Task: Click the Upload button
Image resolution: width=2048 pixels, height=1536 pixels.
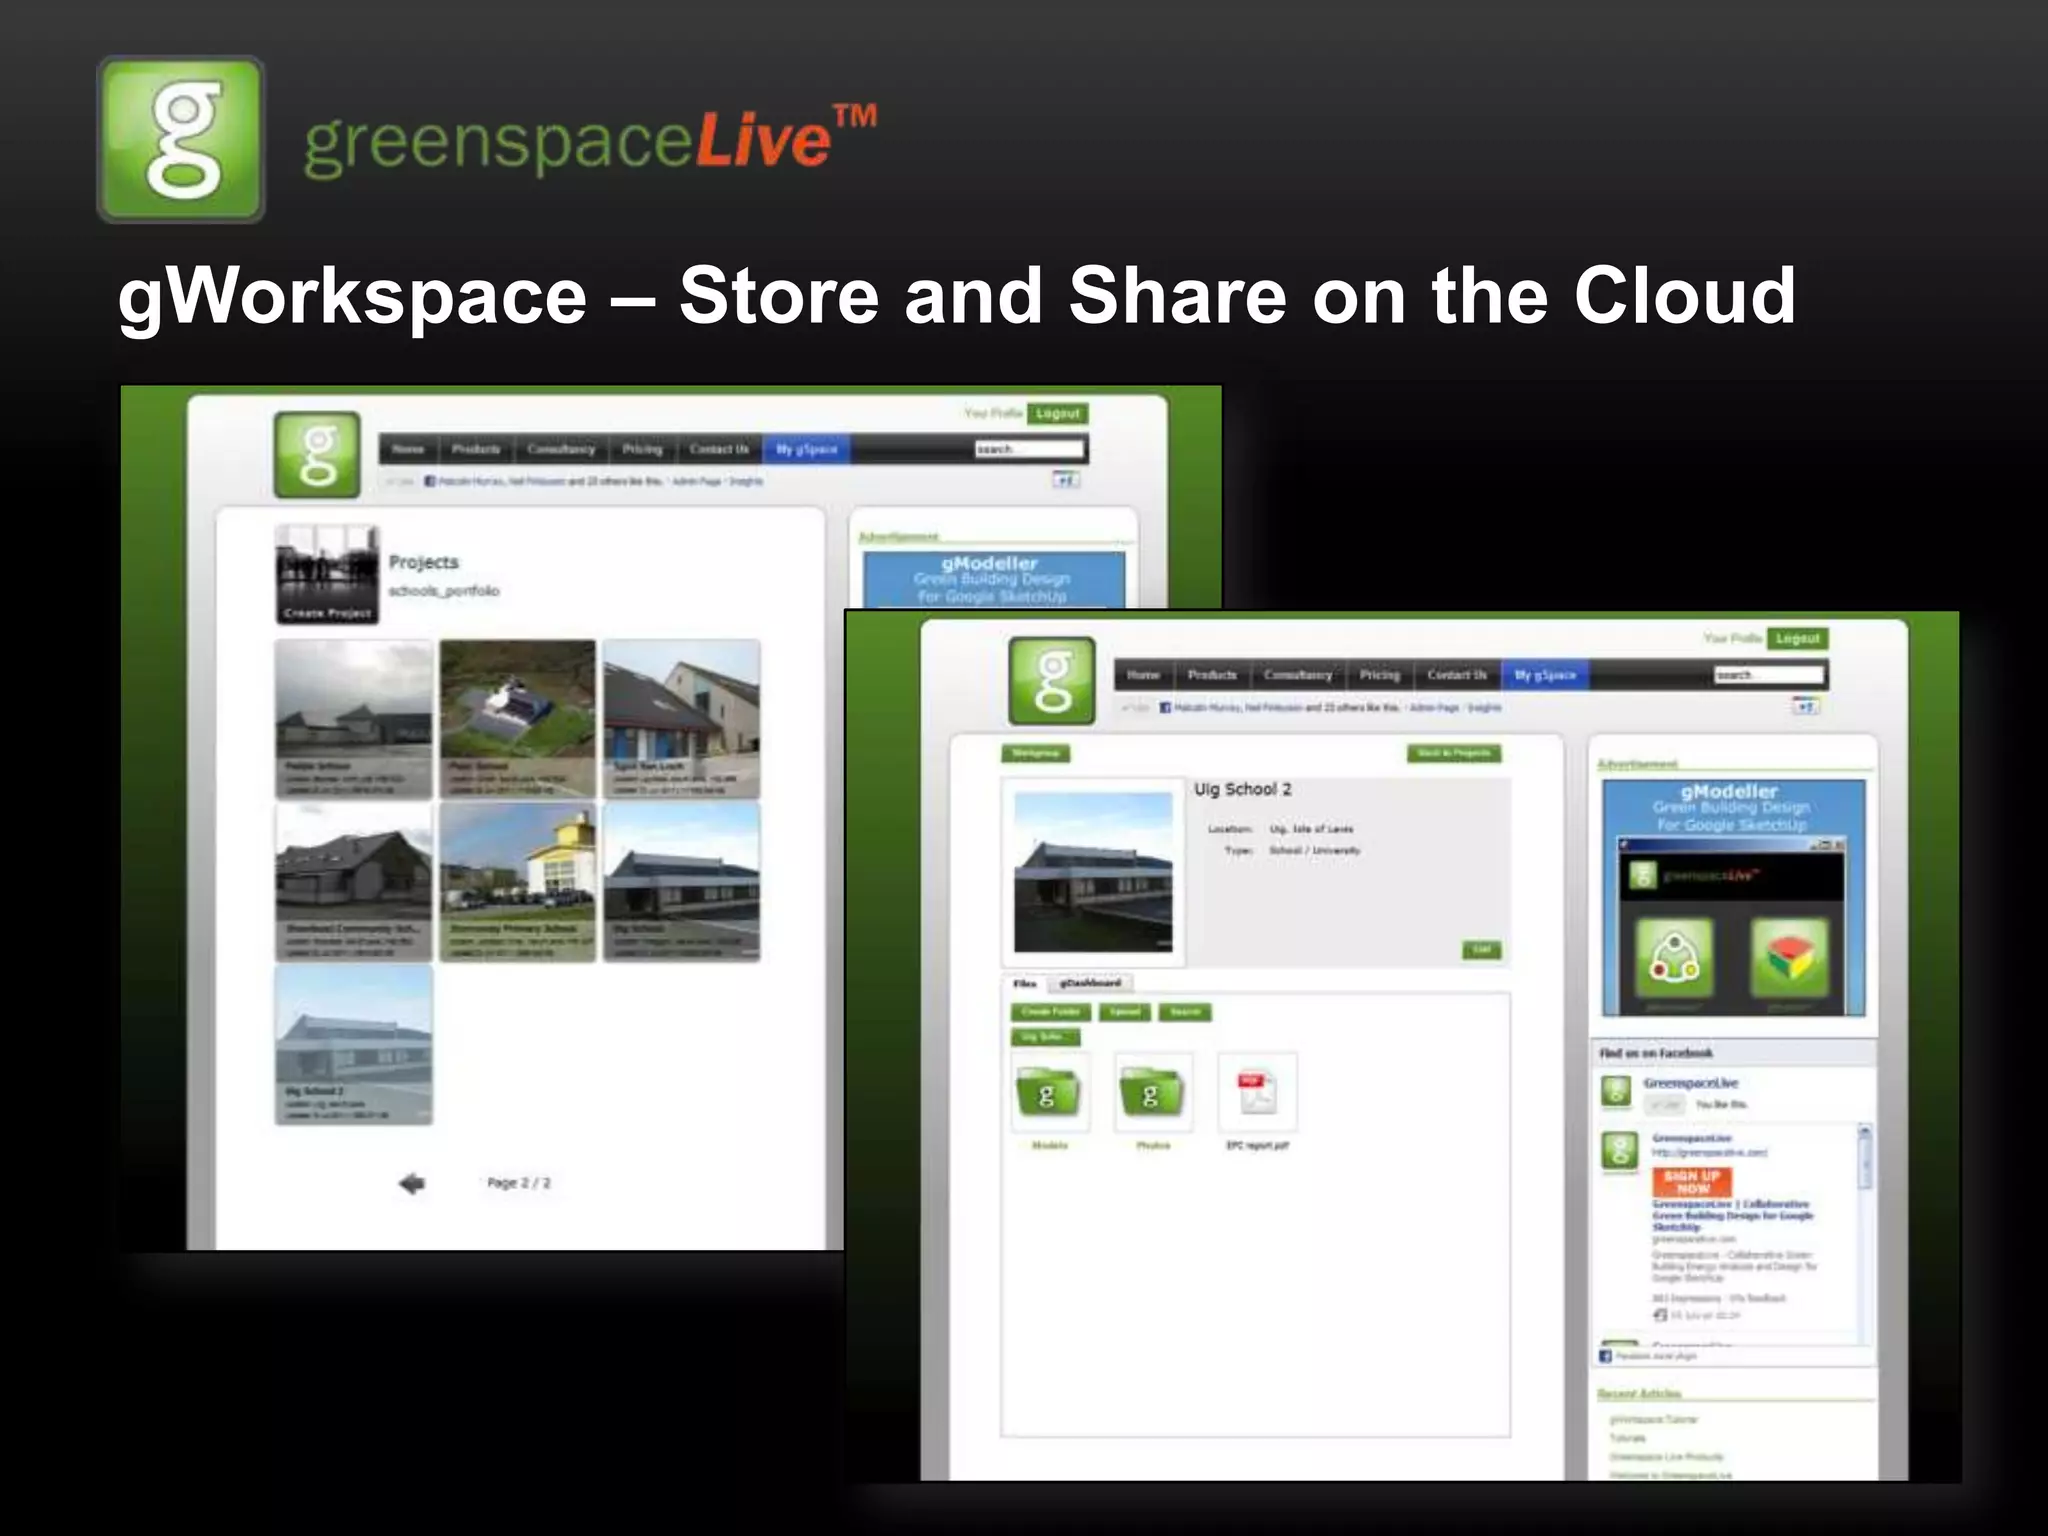Action: pos(1125,1012)
